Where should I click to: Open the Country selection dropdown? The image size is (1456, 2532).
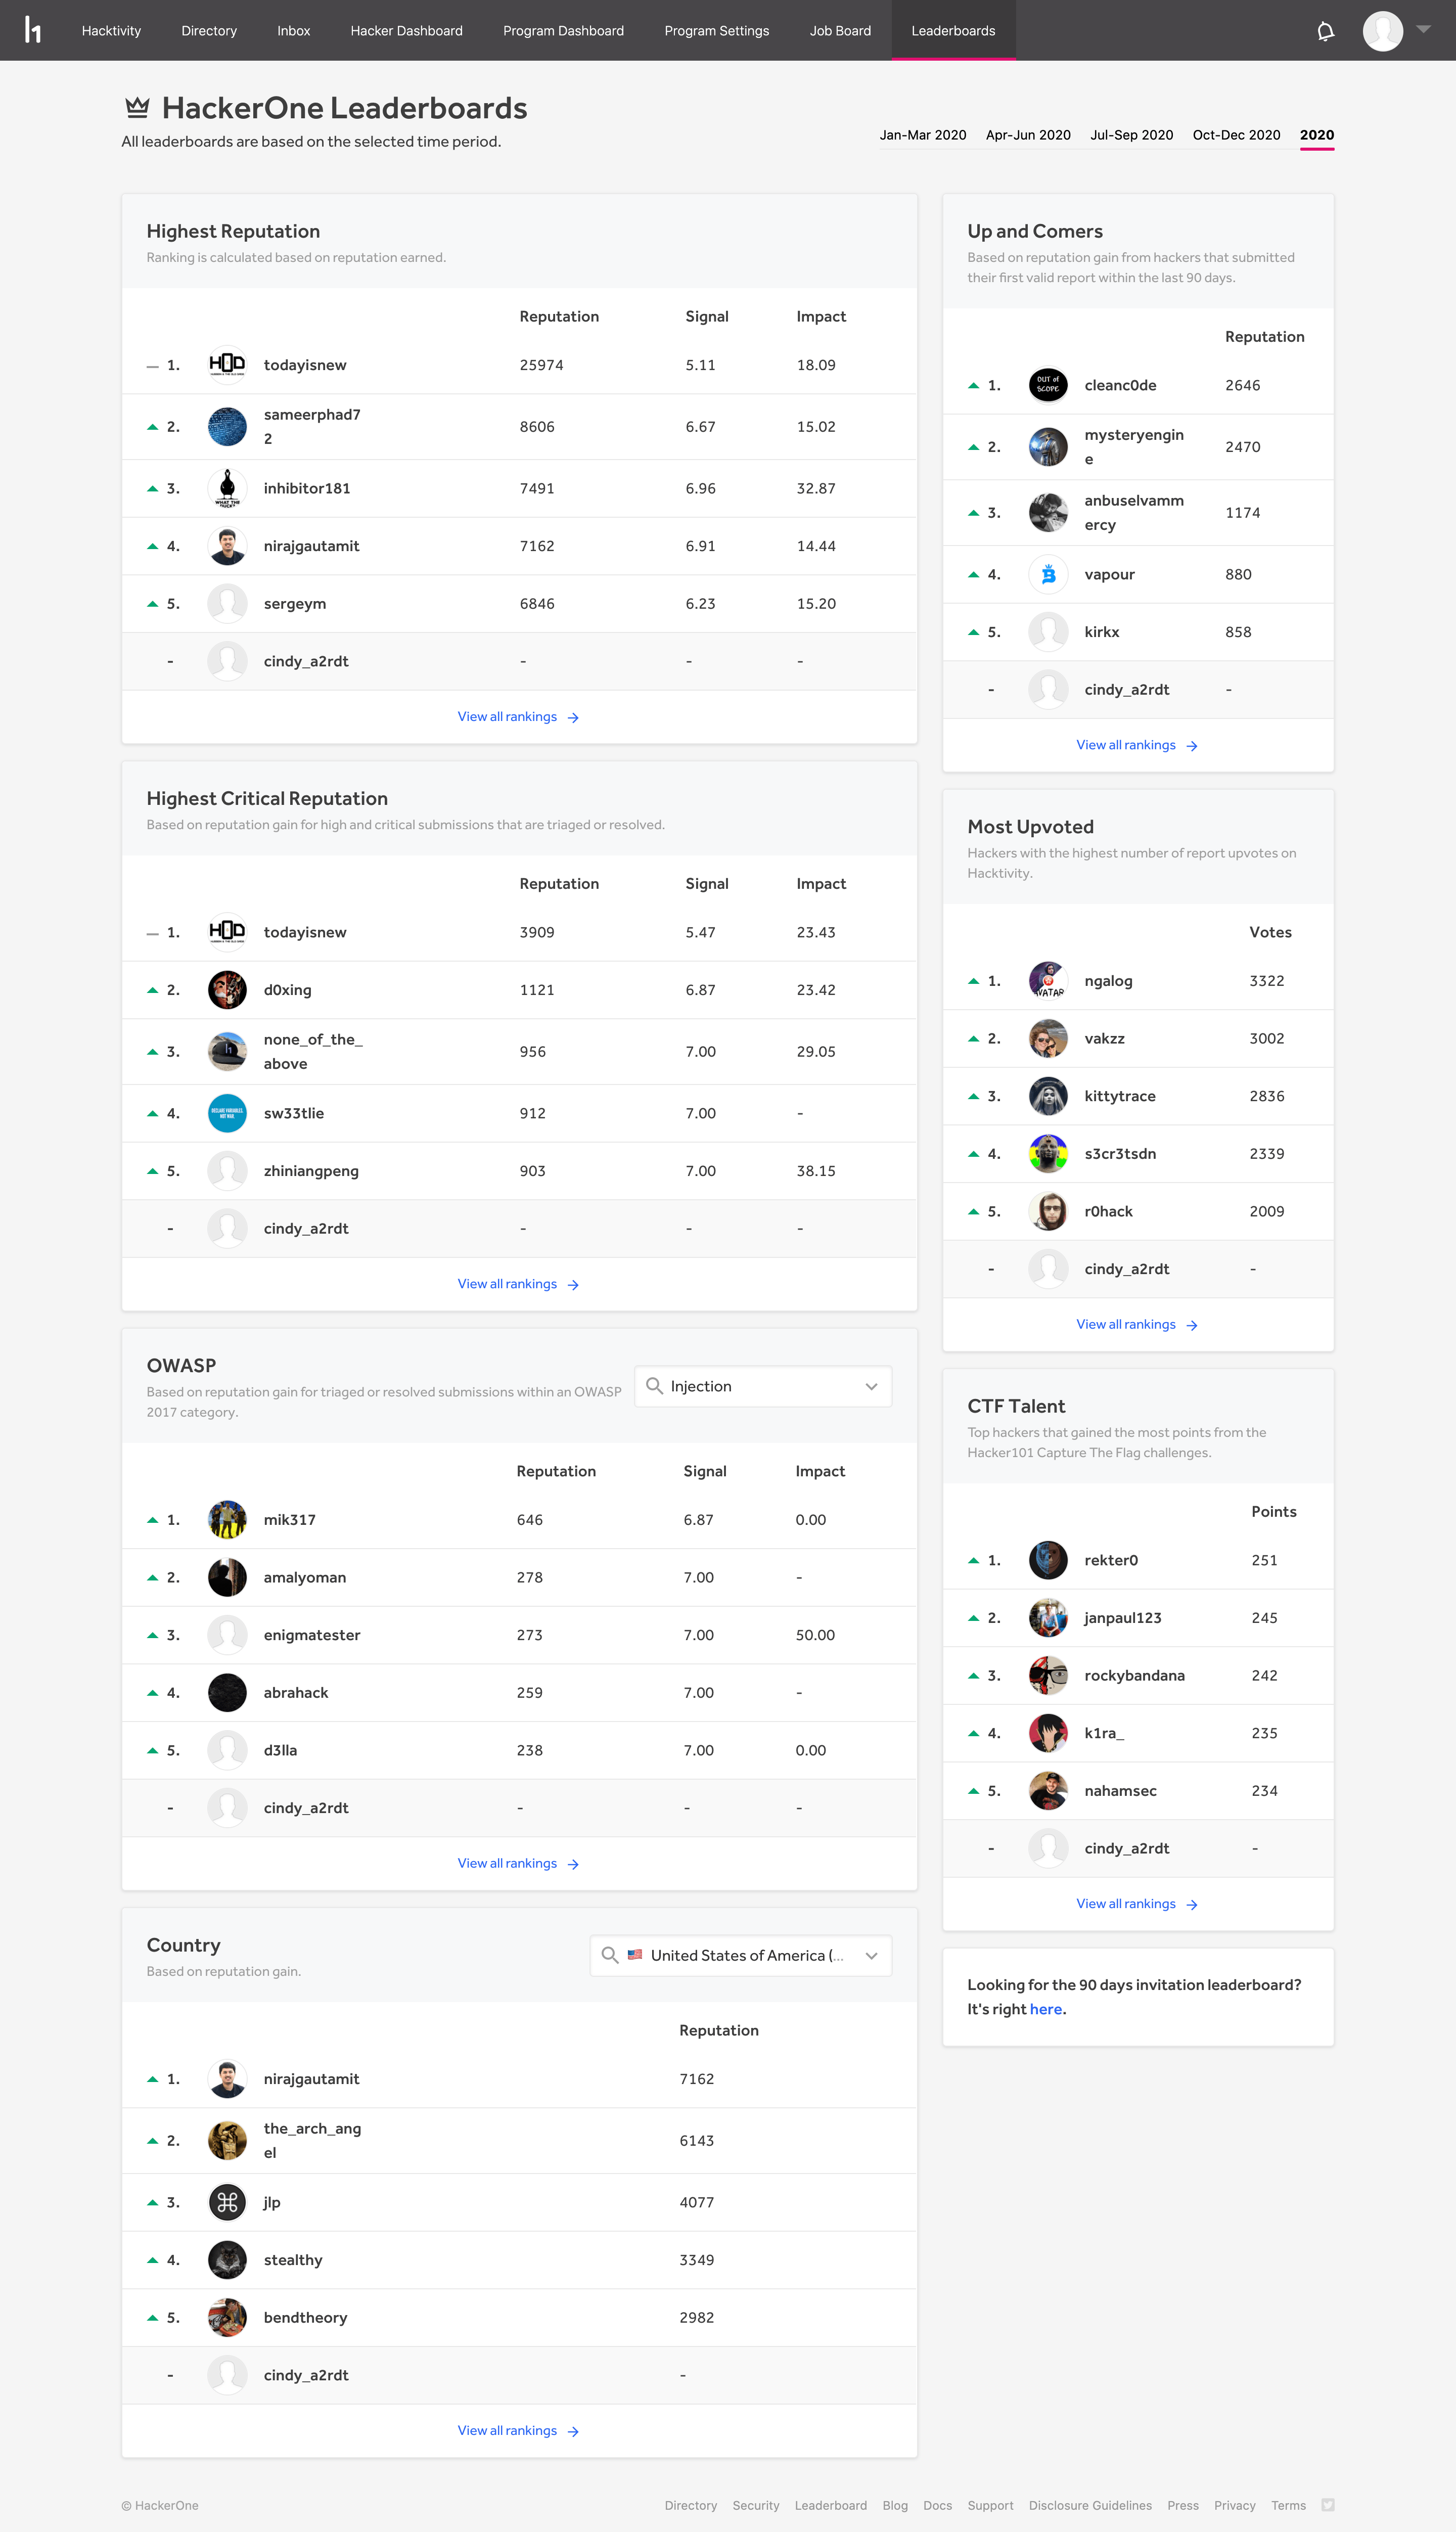pyautogui.click(x=740, y=1955)
